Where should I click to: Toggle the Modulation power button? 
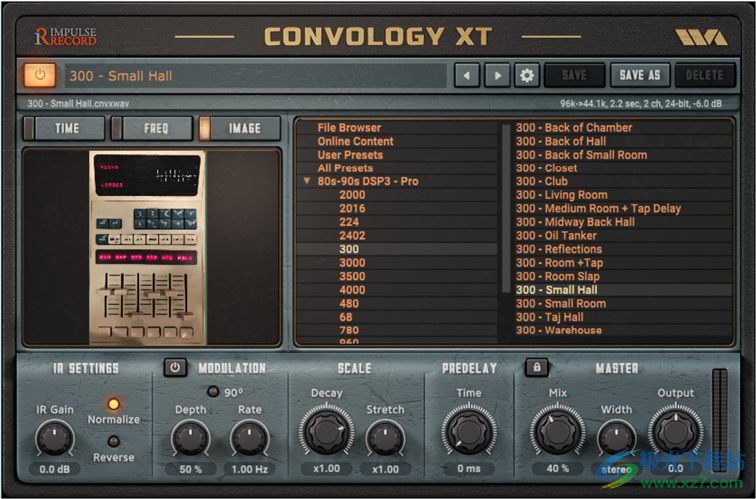click(x=175, y=367)
